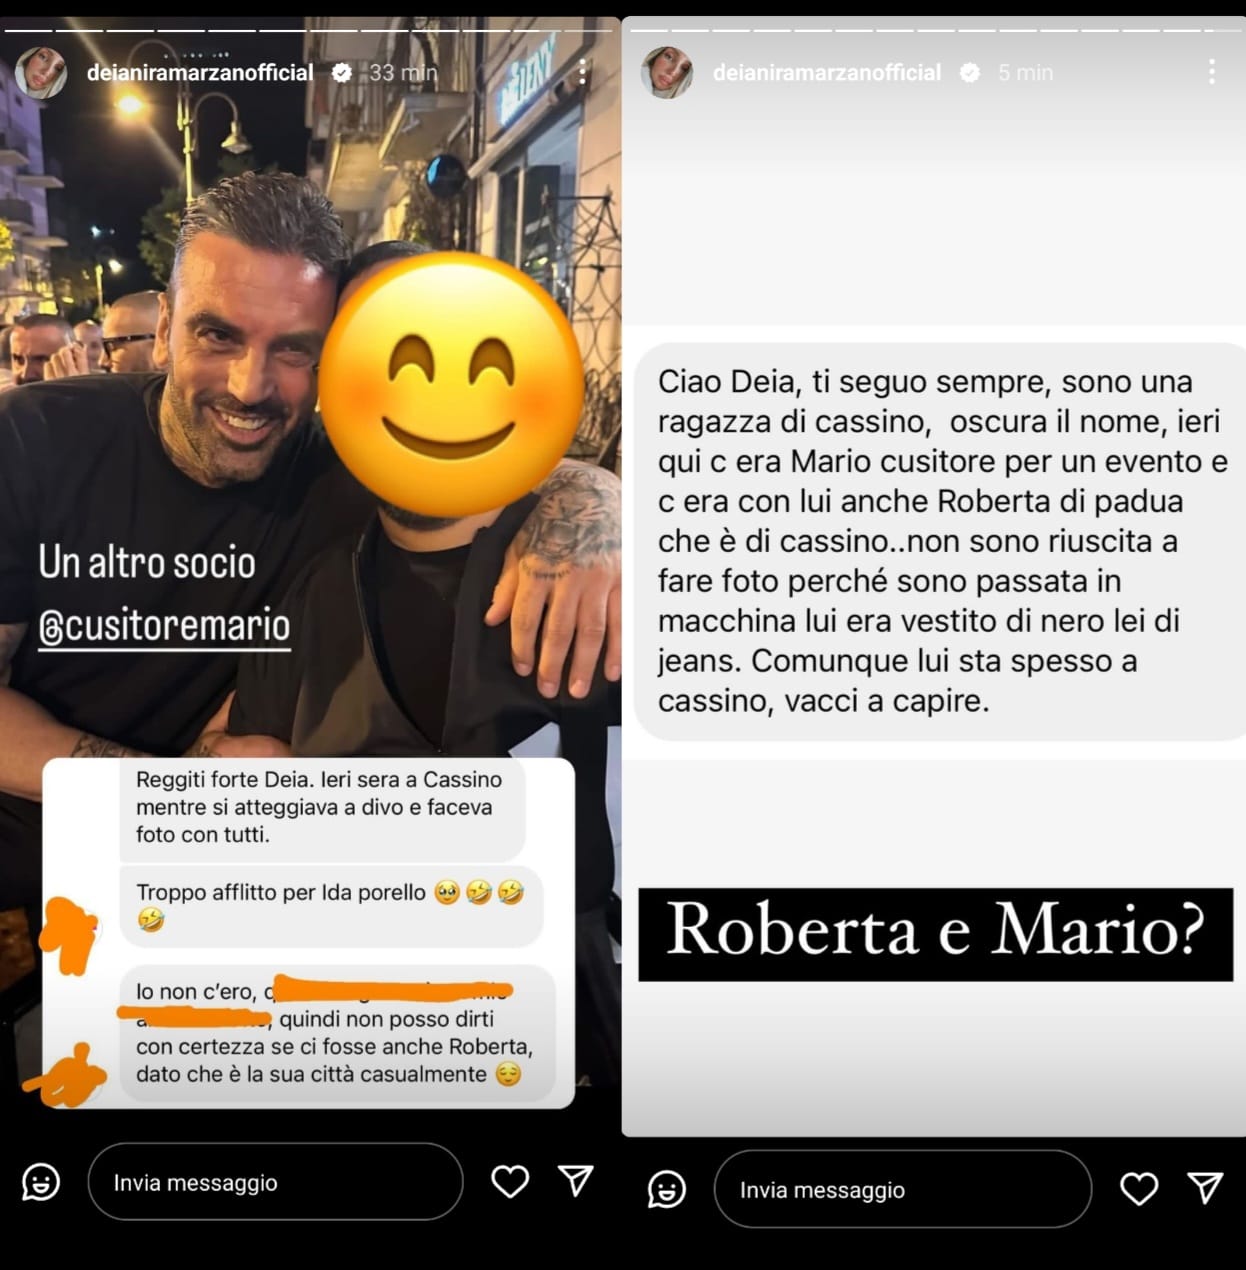Open emoji reactions on right story

[x=667, y=1189]
